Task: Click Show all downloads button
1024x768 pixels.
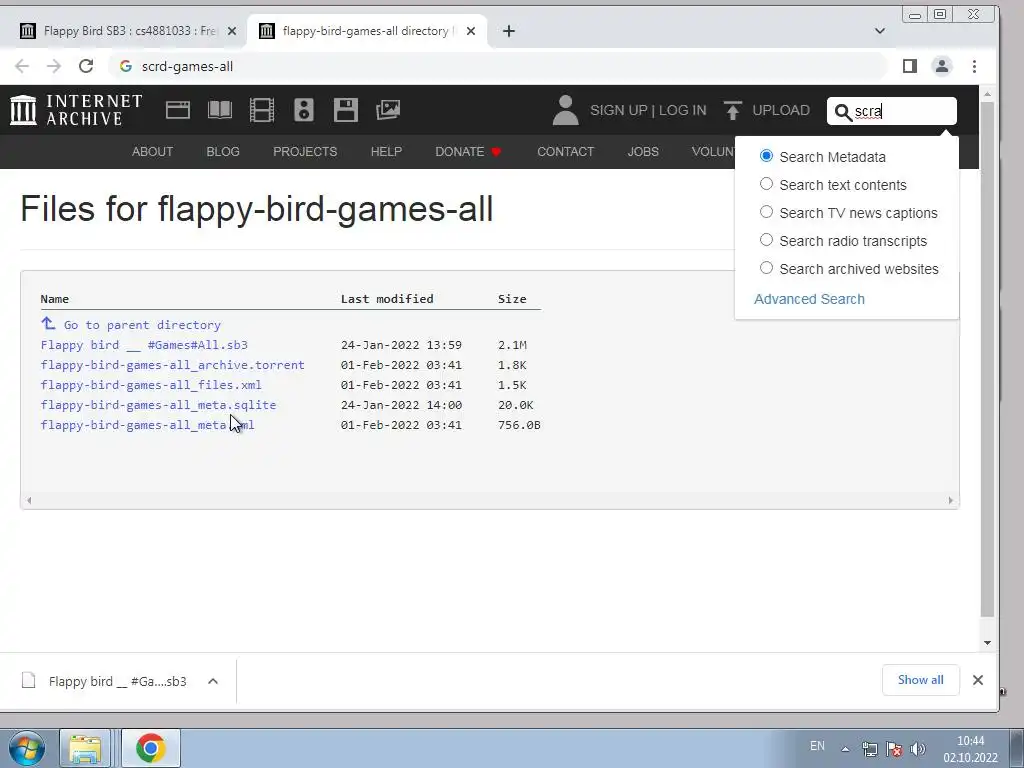Action: [x=920, y=680]
